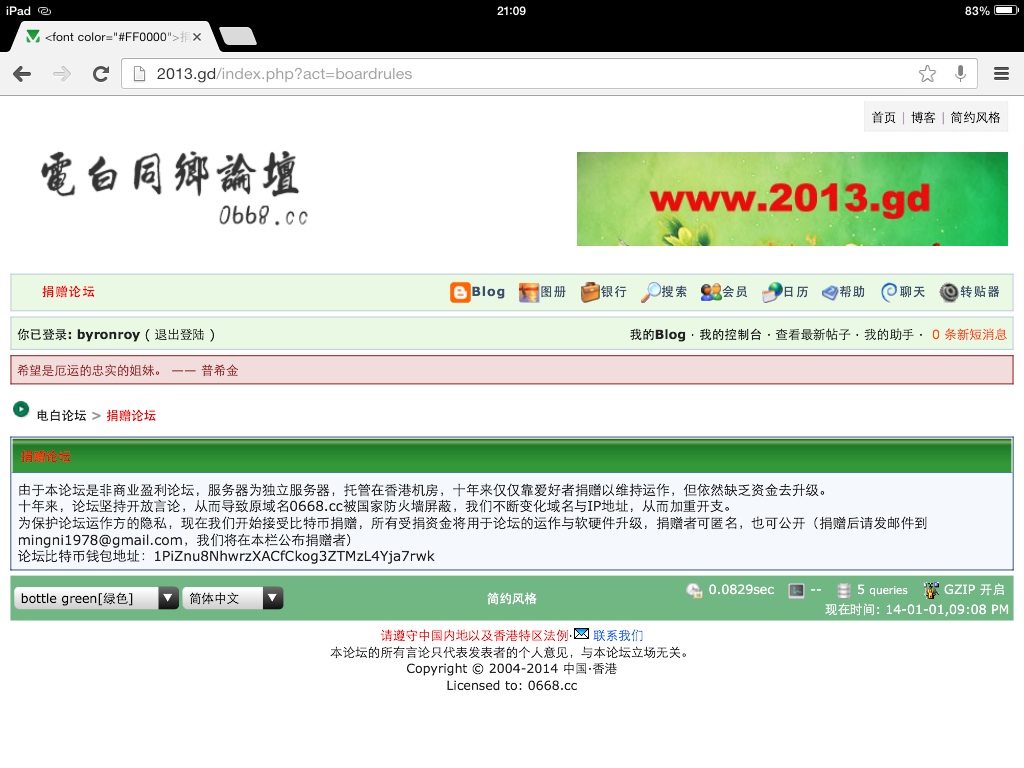Reload the page with the refresh button
The width and height of the screenshot is (1024, 768).
pos(100,74)
